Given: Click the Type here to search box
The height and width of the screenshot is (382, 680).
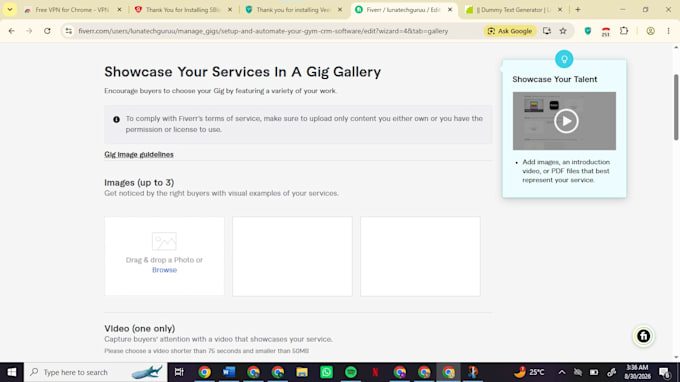Looking at the screenshot, I should click(x=95, y=372).
